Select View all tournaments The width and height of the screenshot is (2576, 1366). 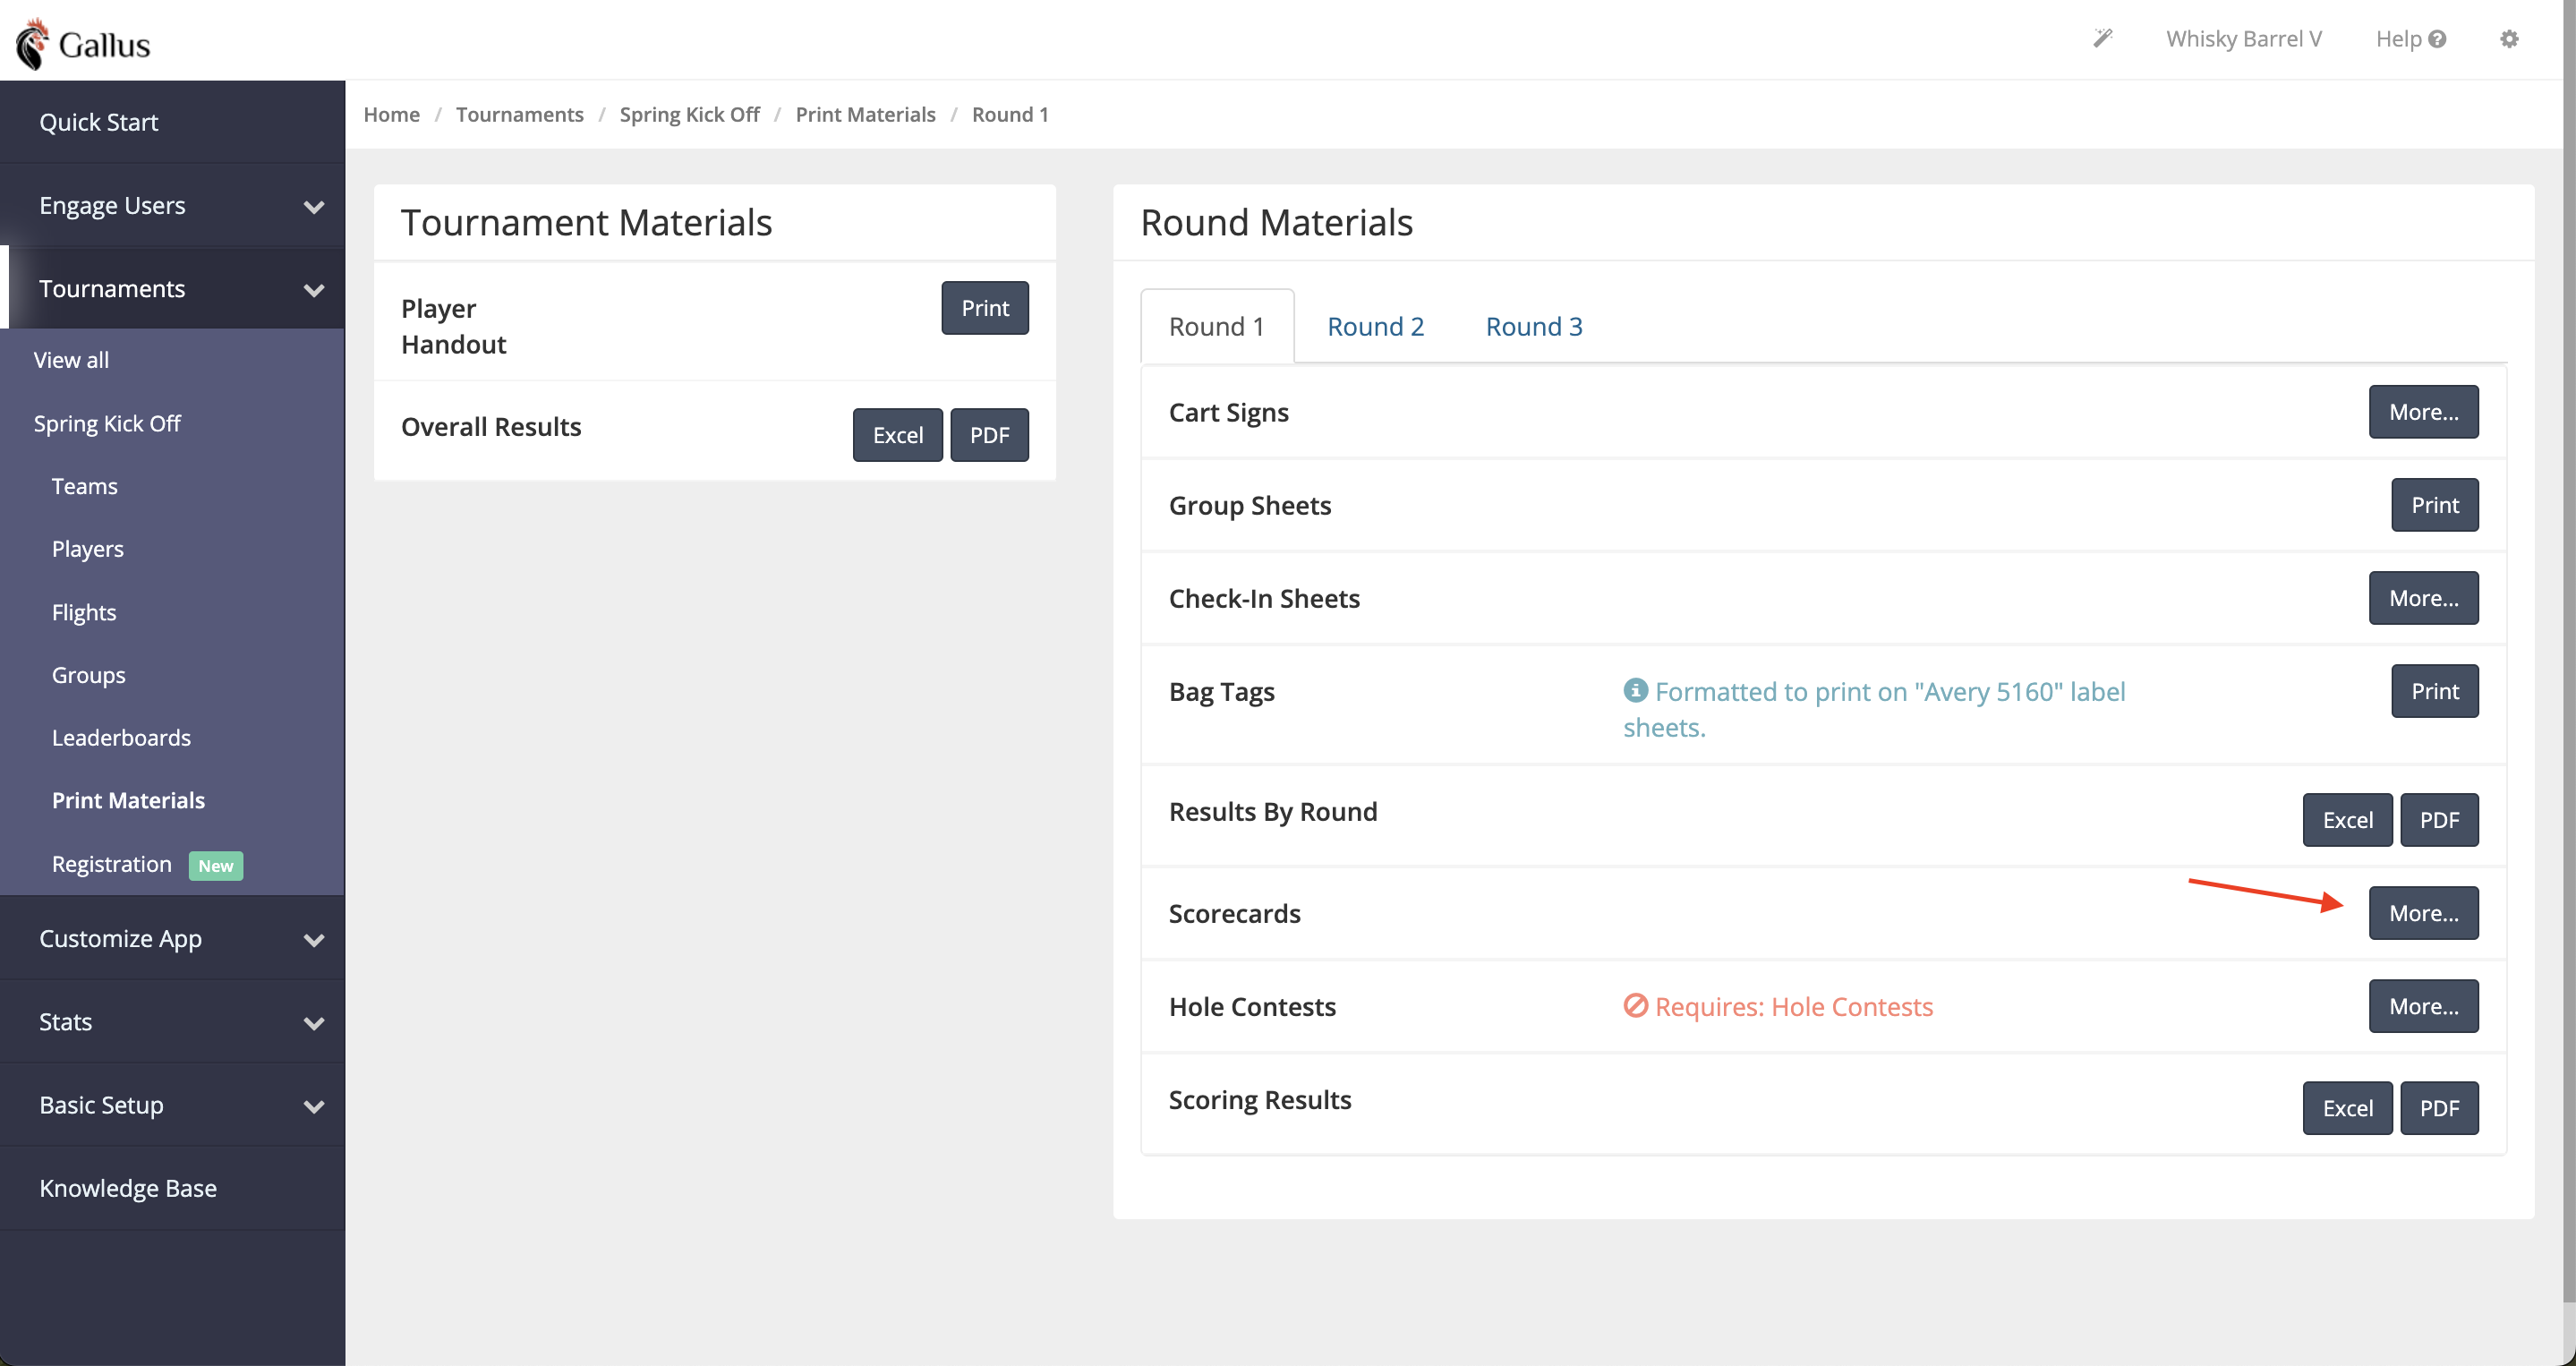click(71, 360)
